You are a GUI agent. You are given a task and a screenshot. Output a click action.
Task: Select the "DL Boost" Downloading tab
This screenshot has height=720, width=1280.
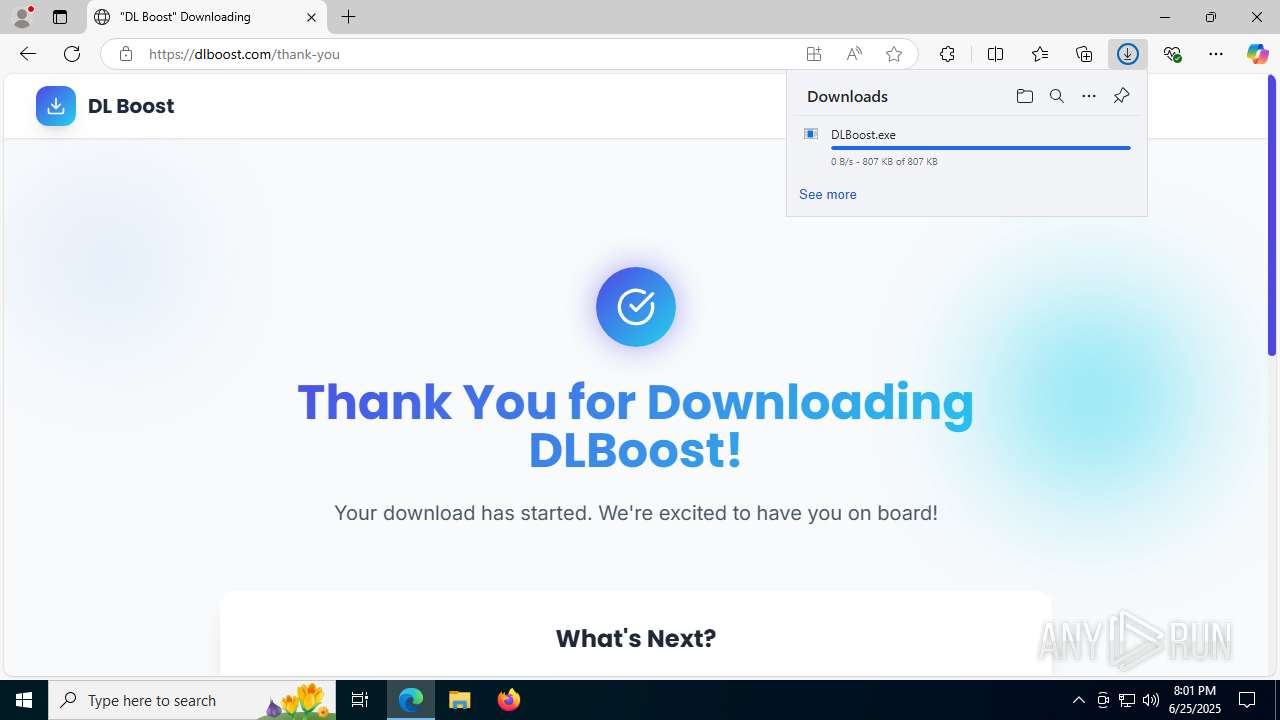pos(207,17)
